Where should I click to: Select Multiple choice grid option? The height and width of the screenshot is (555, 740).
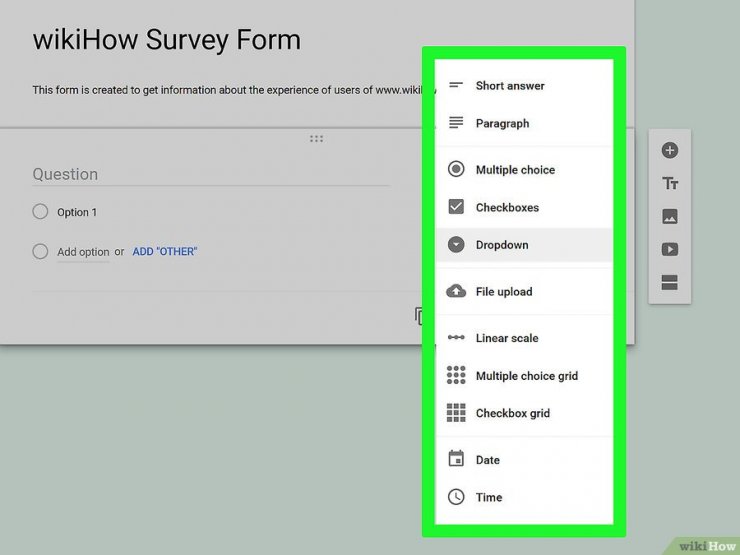[x=524, y=376]
